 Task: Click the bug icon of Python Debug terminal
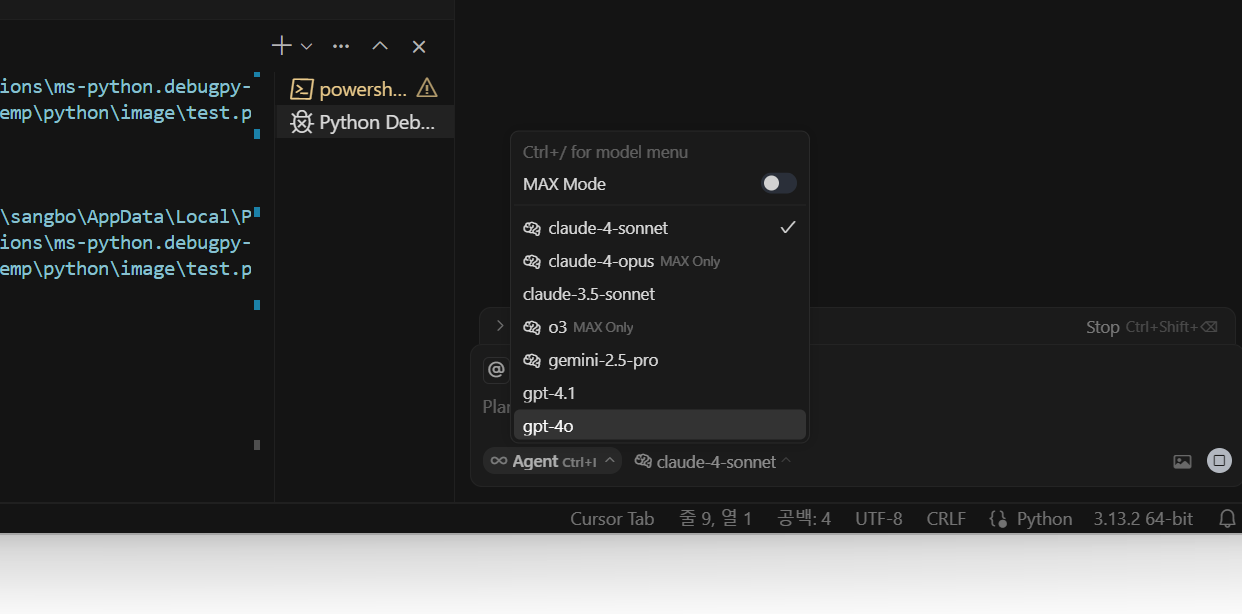(301, 122)
